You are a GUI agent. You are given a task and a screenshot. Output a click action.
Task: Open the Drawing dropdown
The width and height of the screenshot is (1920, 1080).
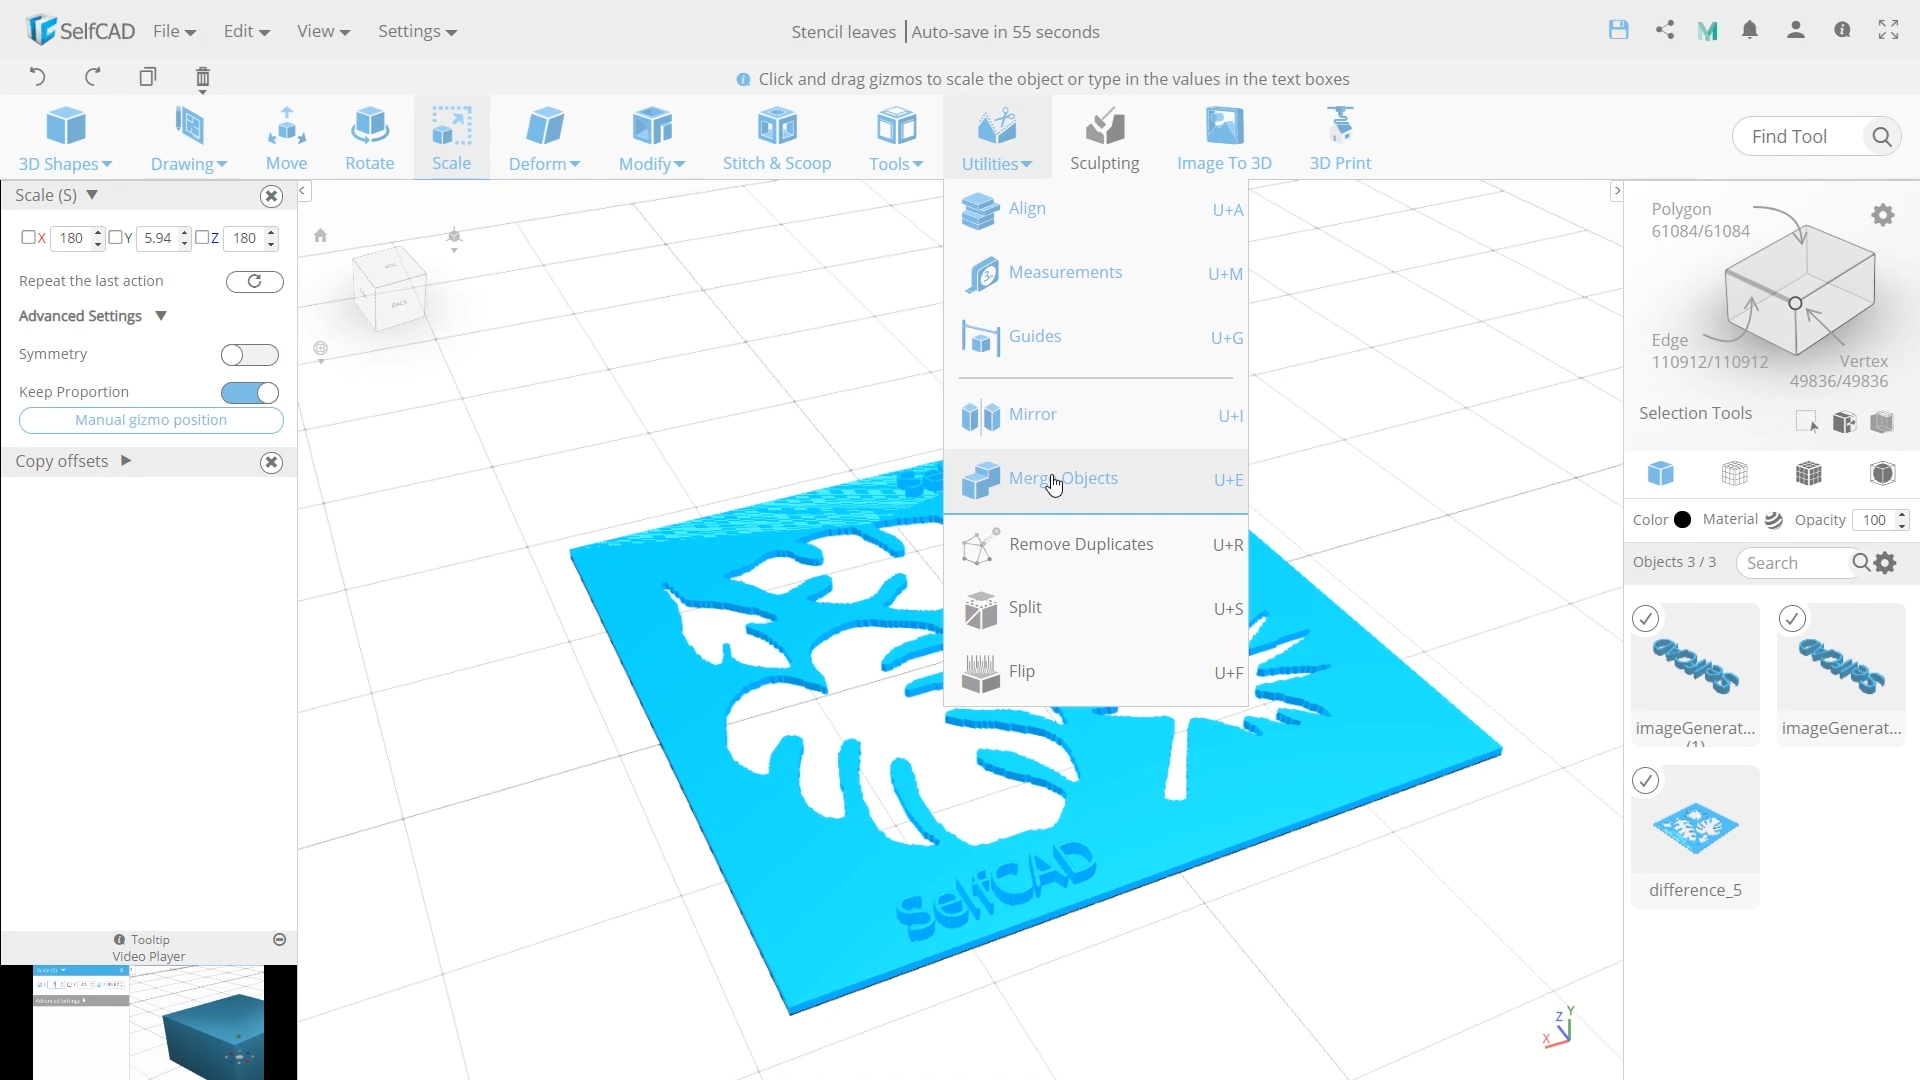coord(188,139)
